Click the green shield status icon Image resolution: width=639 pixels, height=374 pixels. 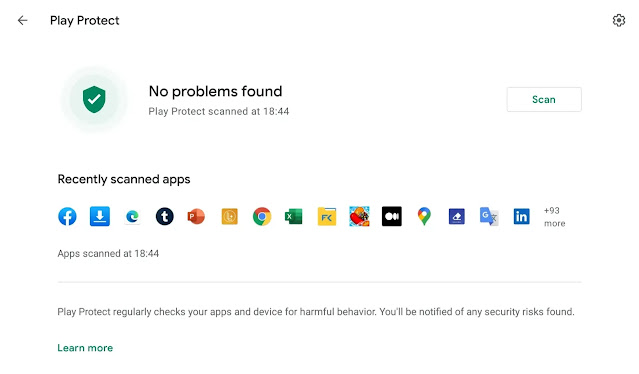[94, 99]
